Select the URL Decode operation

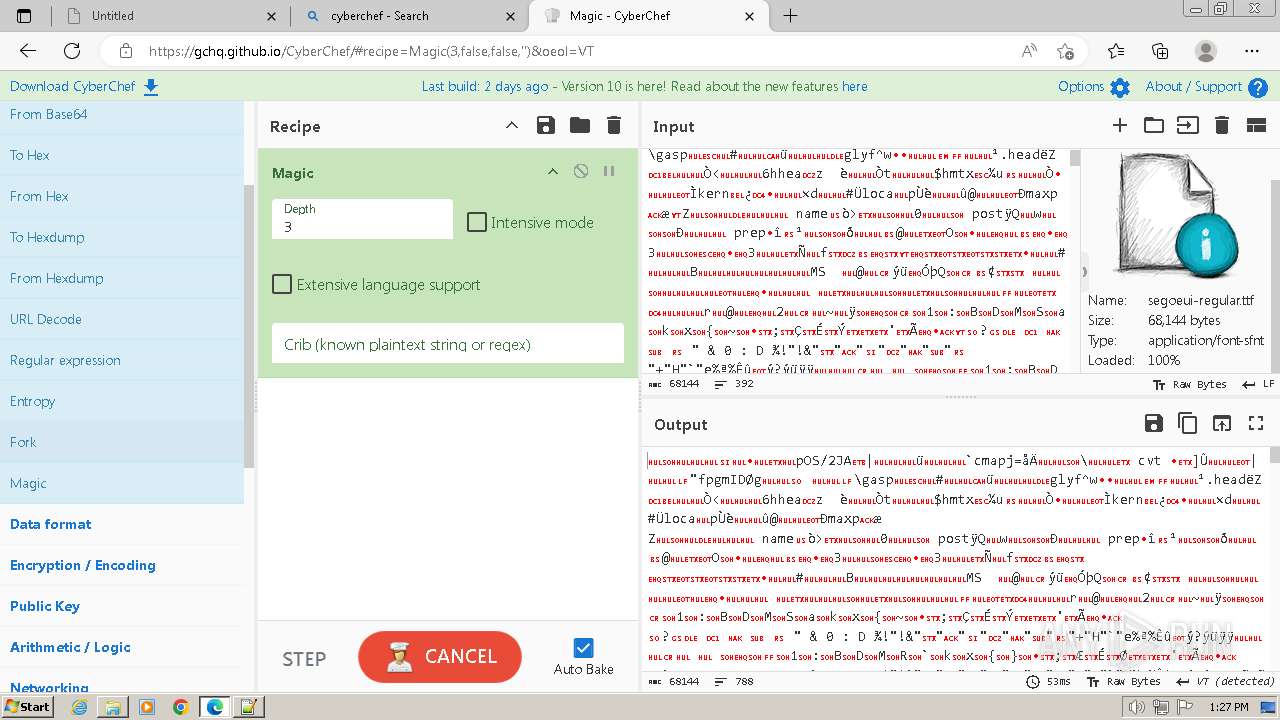coord(122,319)
